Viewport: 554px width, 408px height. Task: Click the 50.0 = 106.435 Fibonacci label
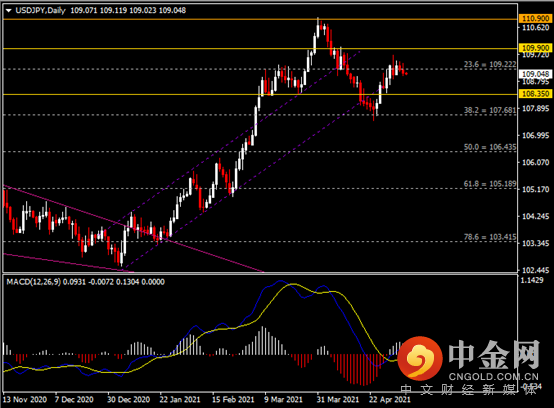(490, 147)
